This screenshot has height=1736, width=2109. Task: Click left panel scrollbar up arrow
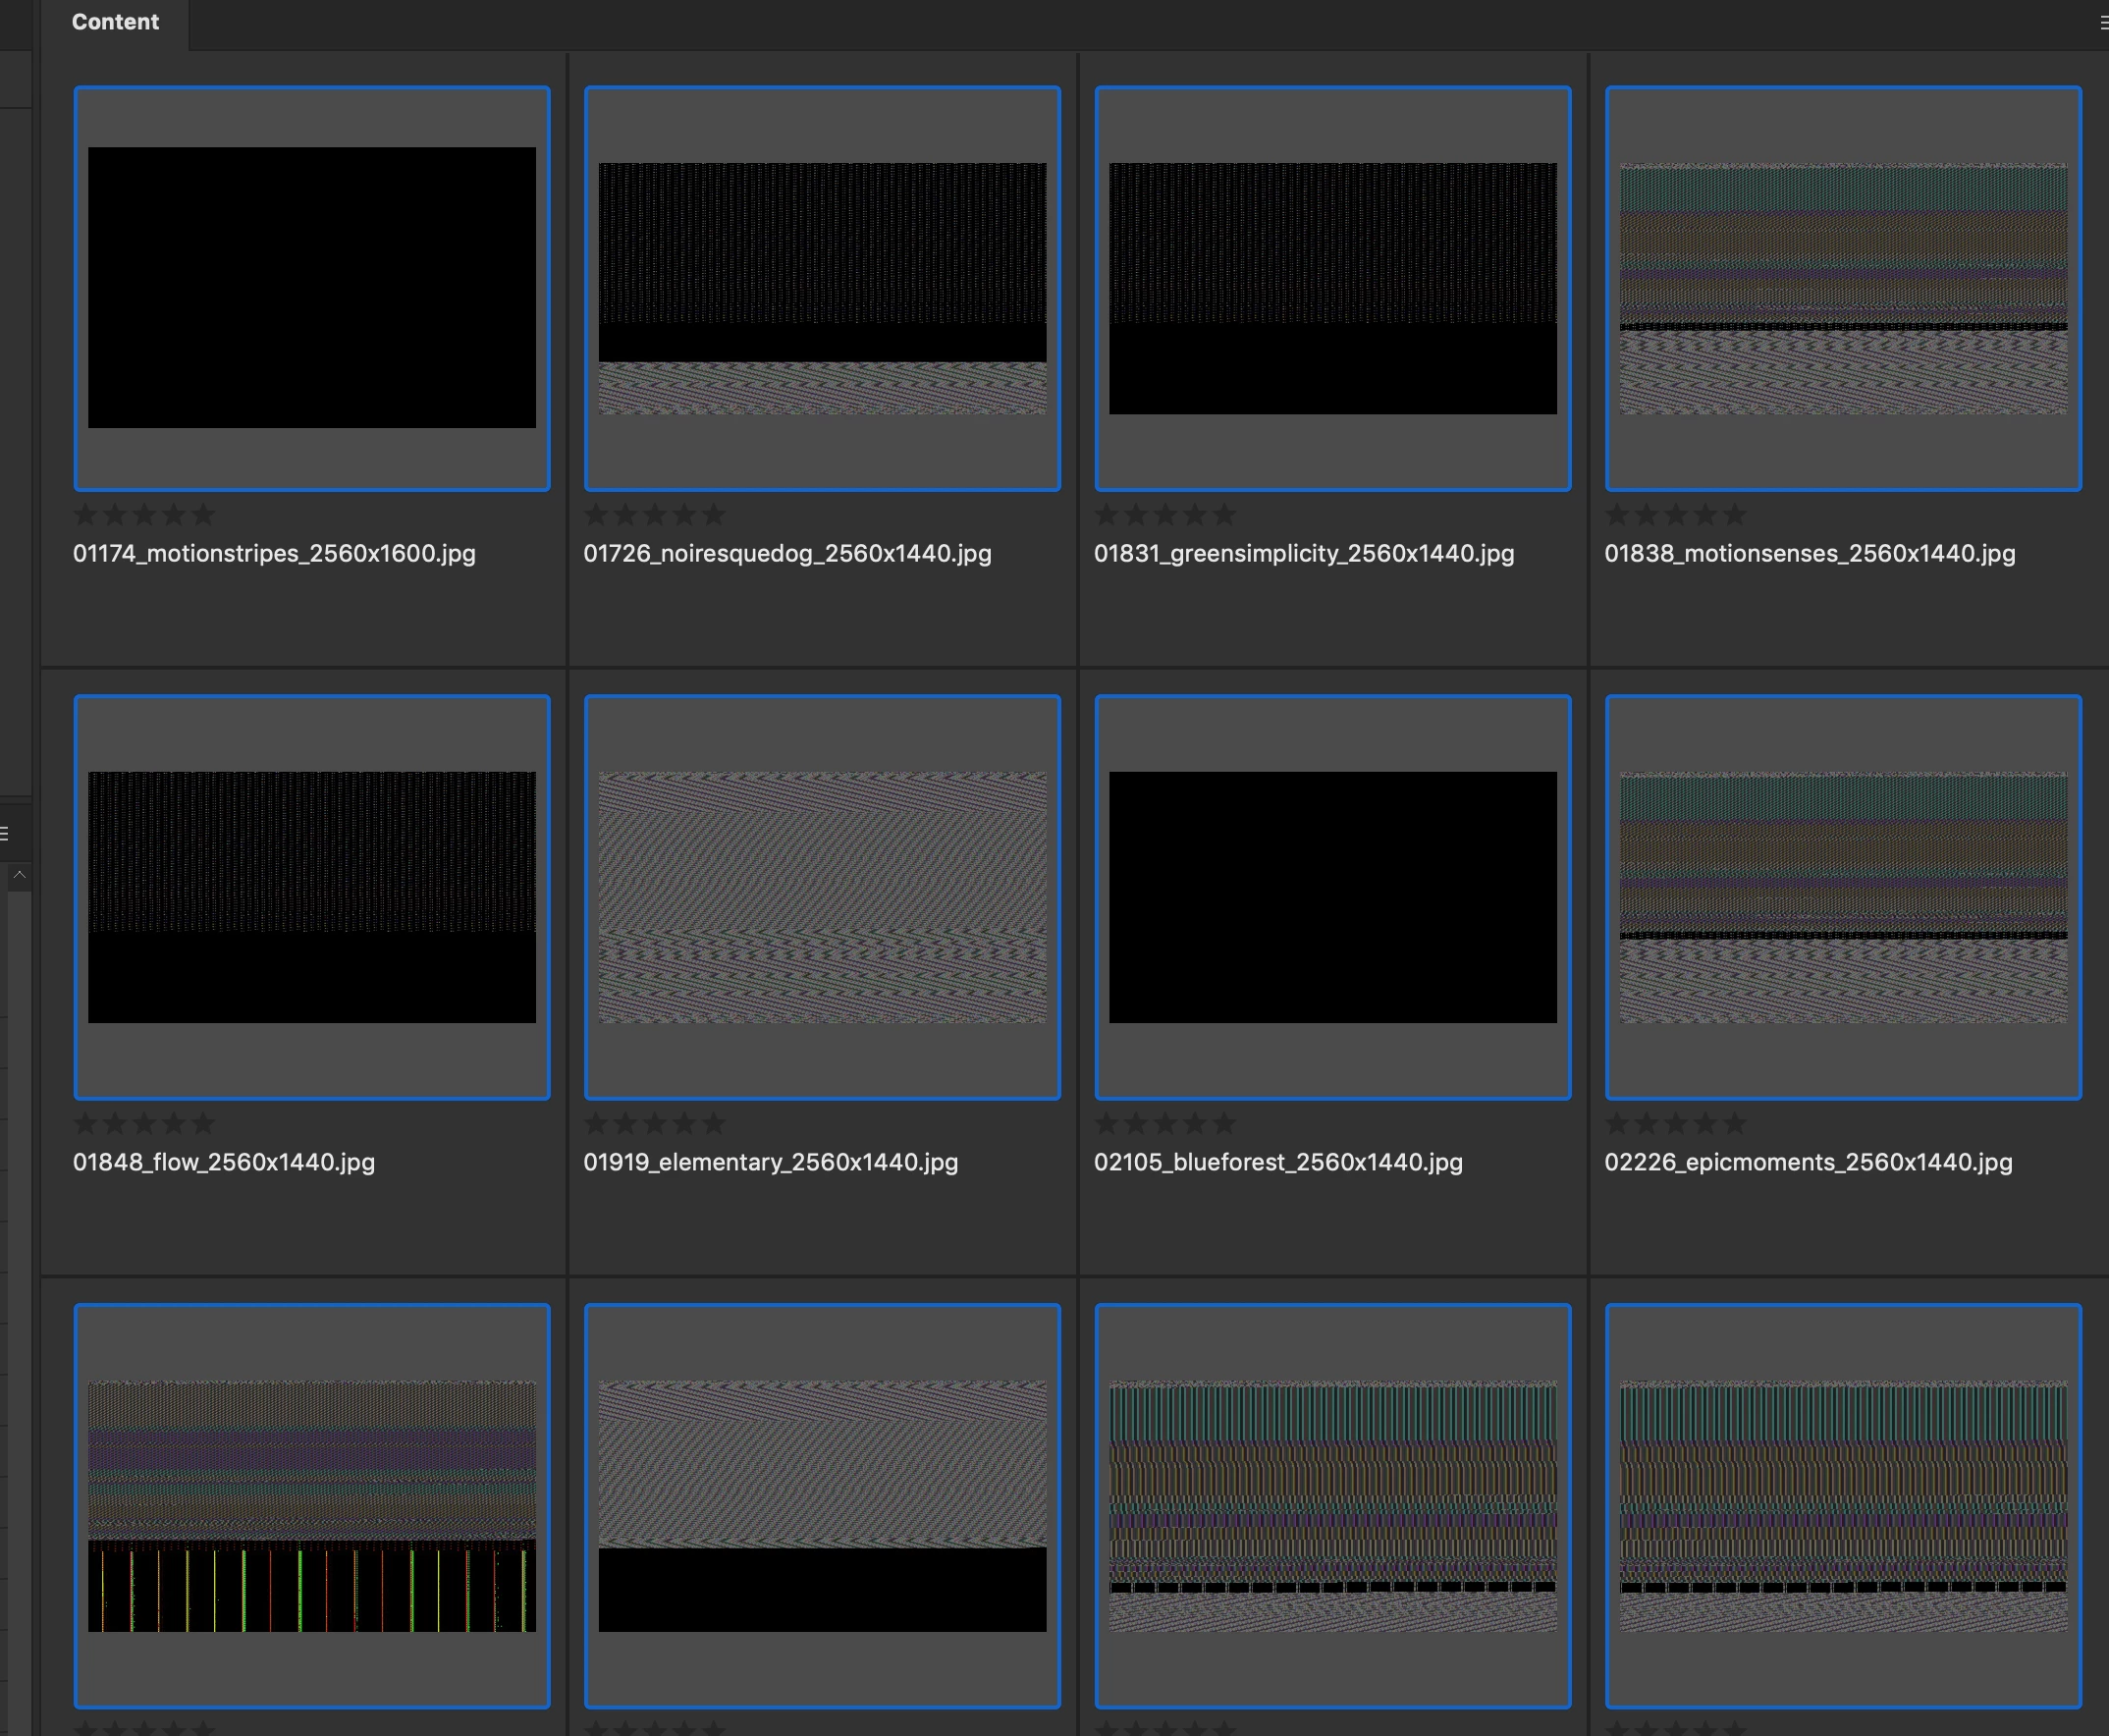pyautogui.click(x=19, y=875)
